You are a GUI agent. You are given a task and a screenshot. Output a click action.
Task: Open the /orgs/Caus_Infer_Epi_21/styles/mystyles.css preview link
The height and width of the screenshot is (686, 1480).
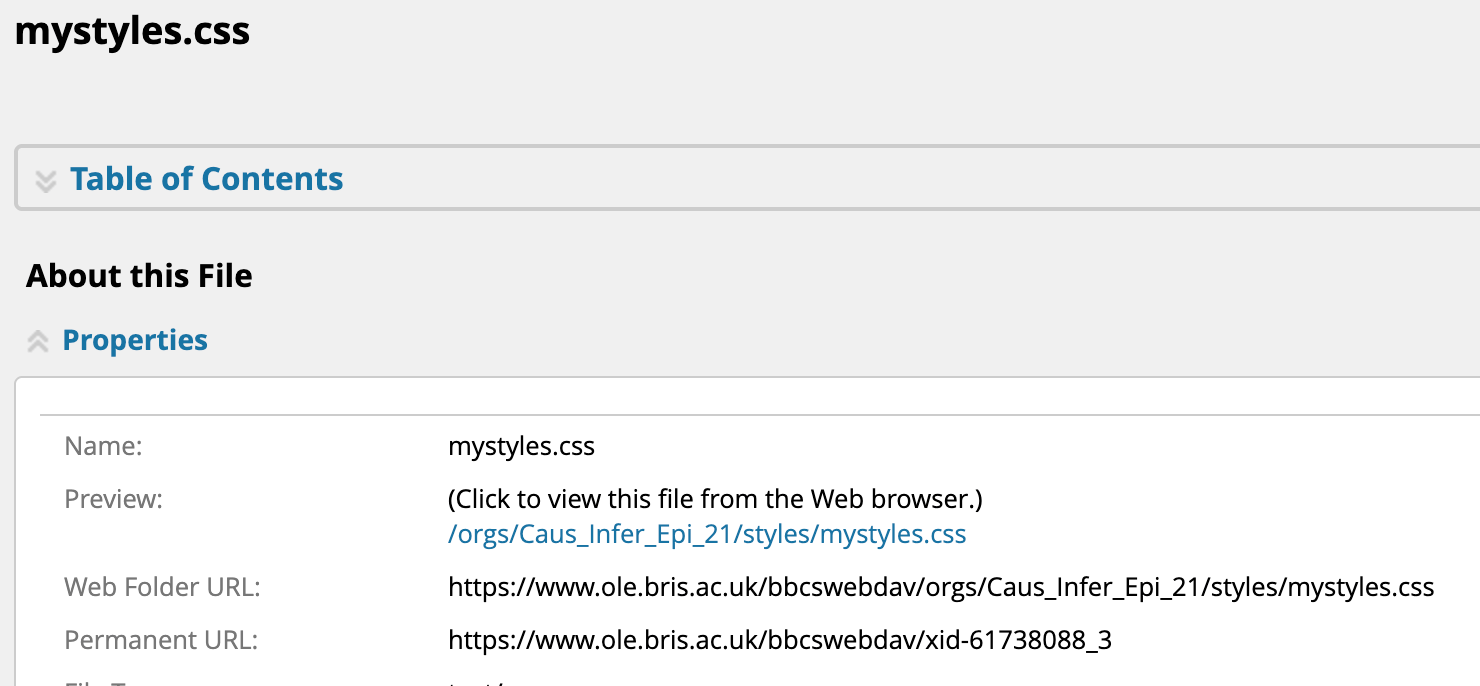coord(707,534)
